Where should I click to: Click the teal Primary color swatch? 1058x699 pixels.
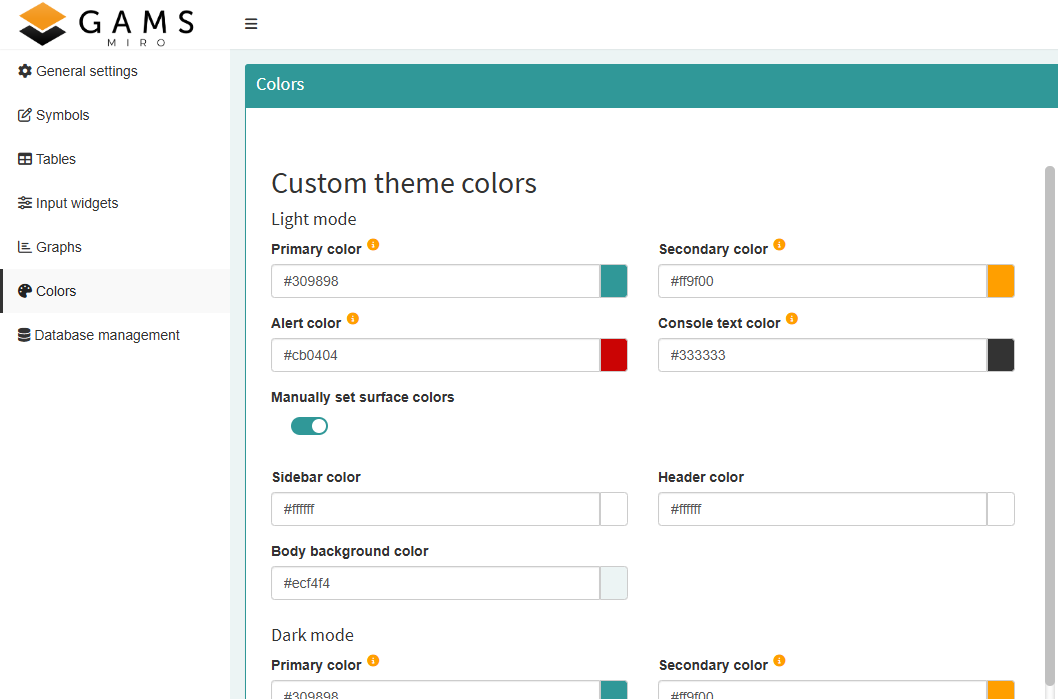614,281
